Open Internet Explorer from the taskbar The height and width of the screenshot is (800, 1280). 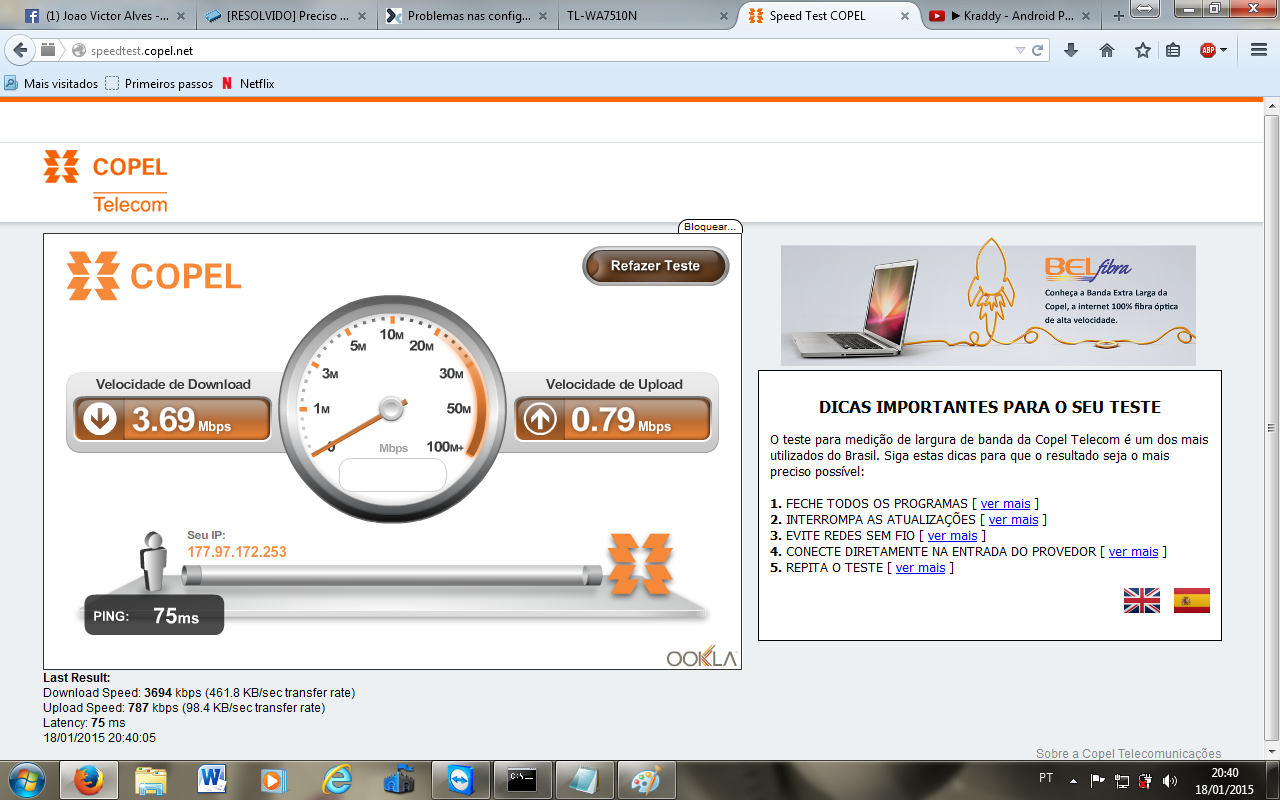(x=337, y=780)
